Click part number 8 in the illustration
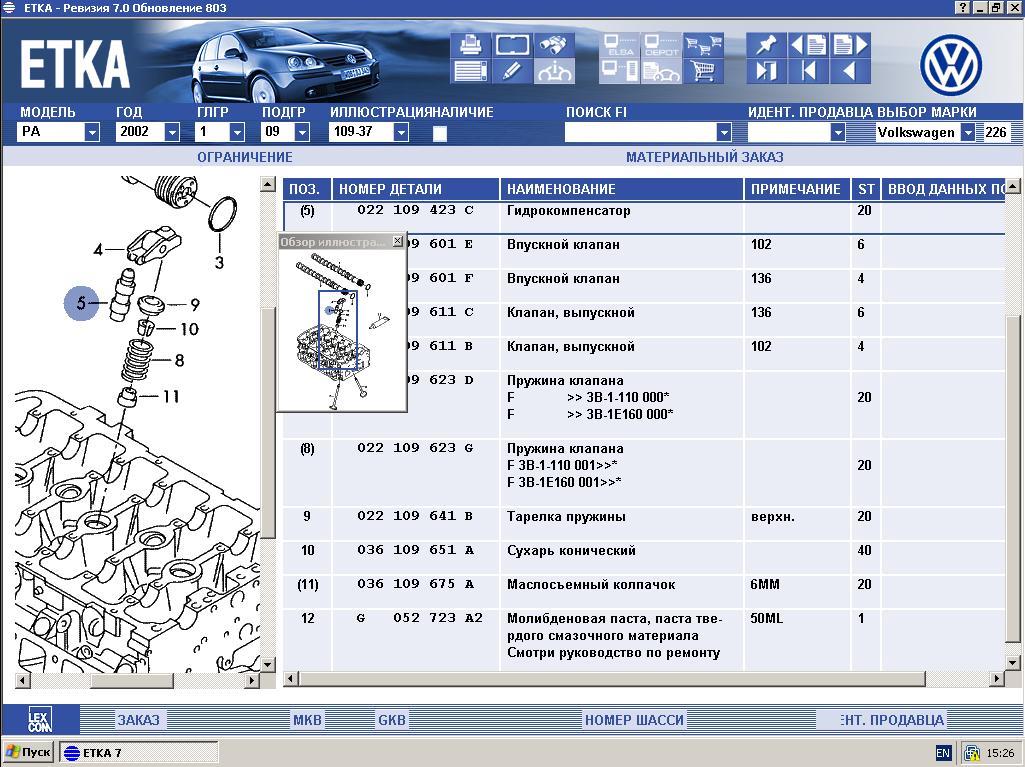 (179, 360)
